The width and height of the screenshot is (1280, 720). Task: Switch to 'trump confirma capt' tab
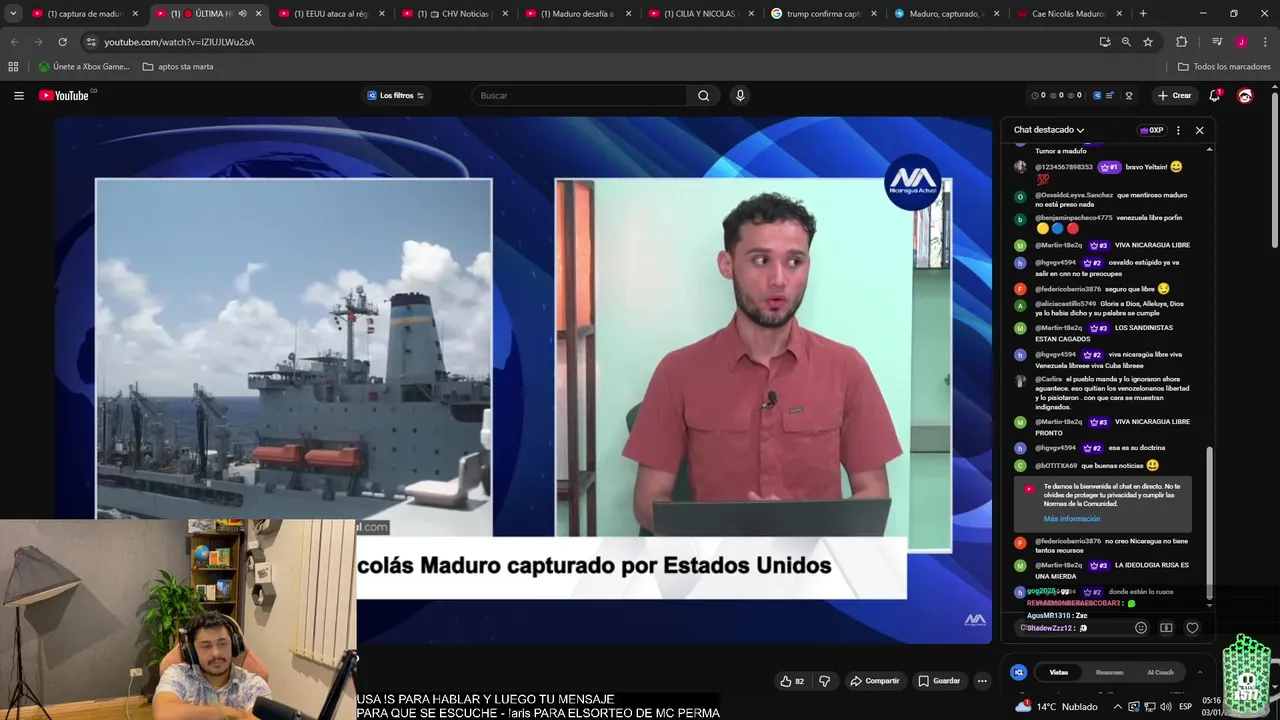(826, 14)
